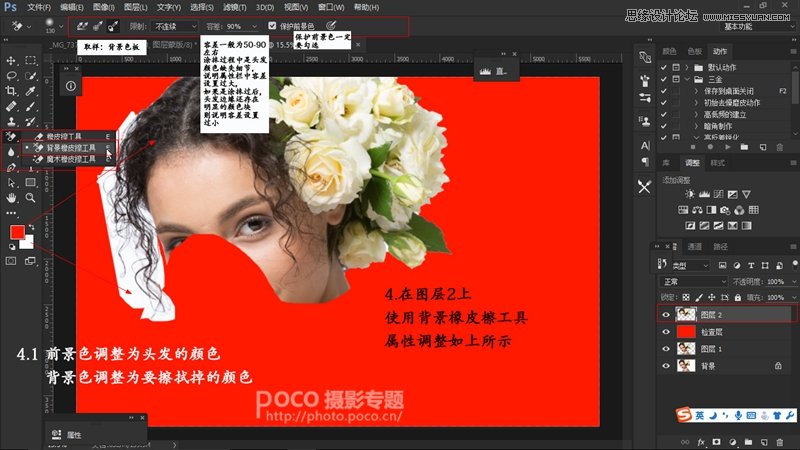Select the Blur (water drop) tool

tap(11, 152)
